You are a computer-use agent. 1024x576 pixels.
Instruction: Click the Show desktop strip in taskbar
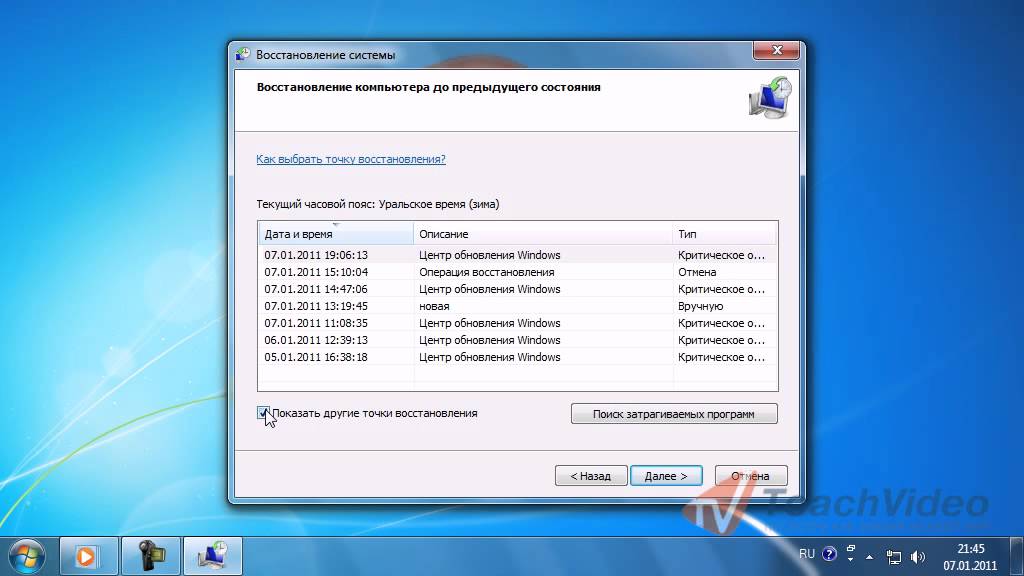tap(1017, 556)
